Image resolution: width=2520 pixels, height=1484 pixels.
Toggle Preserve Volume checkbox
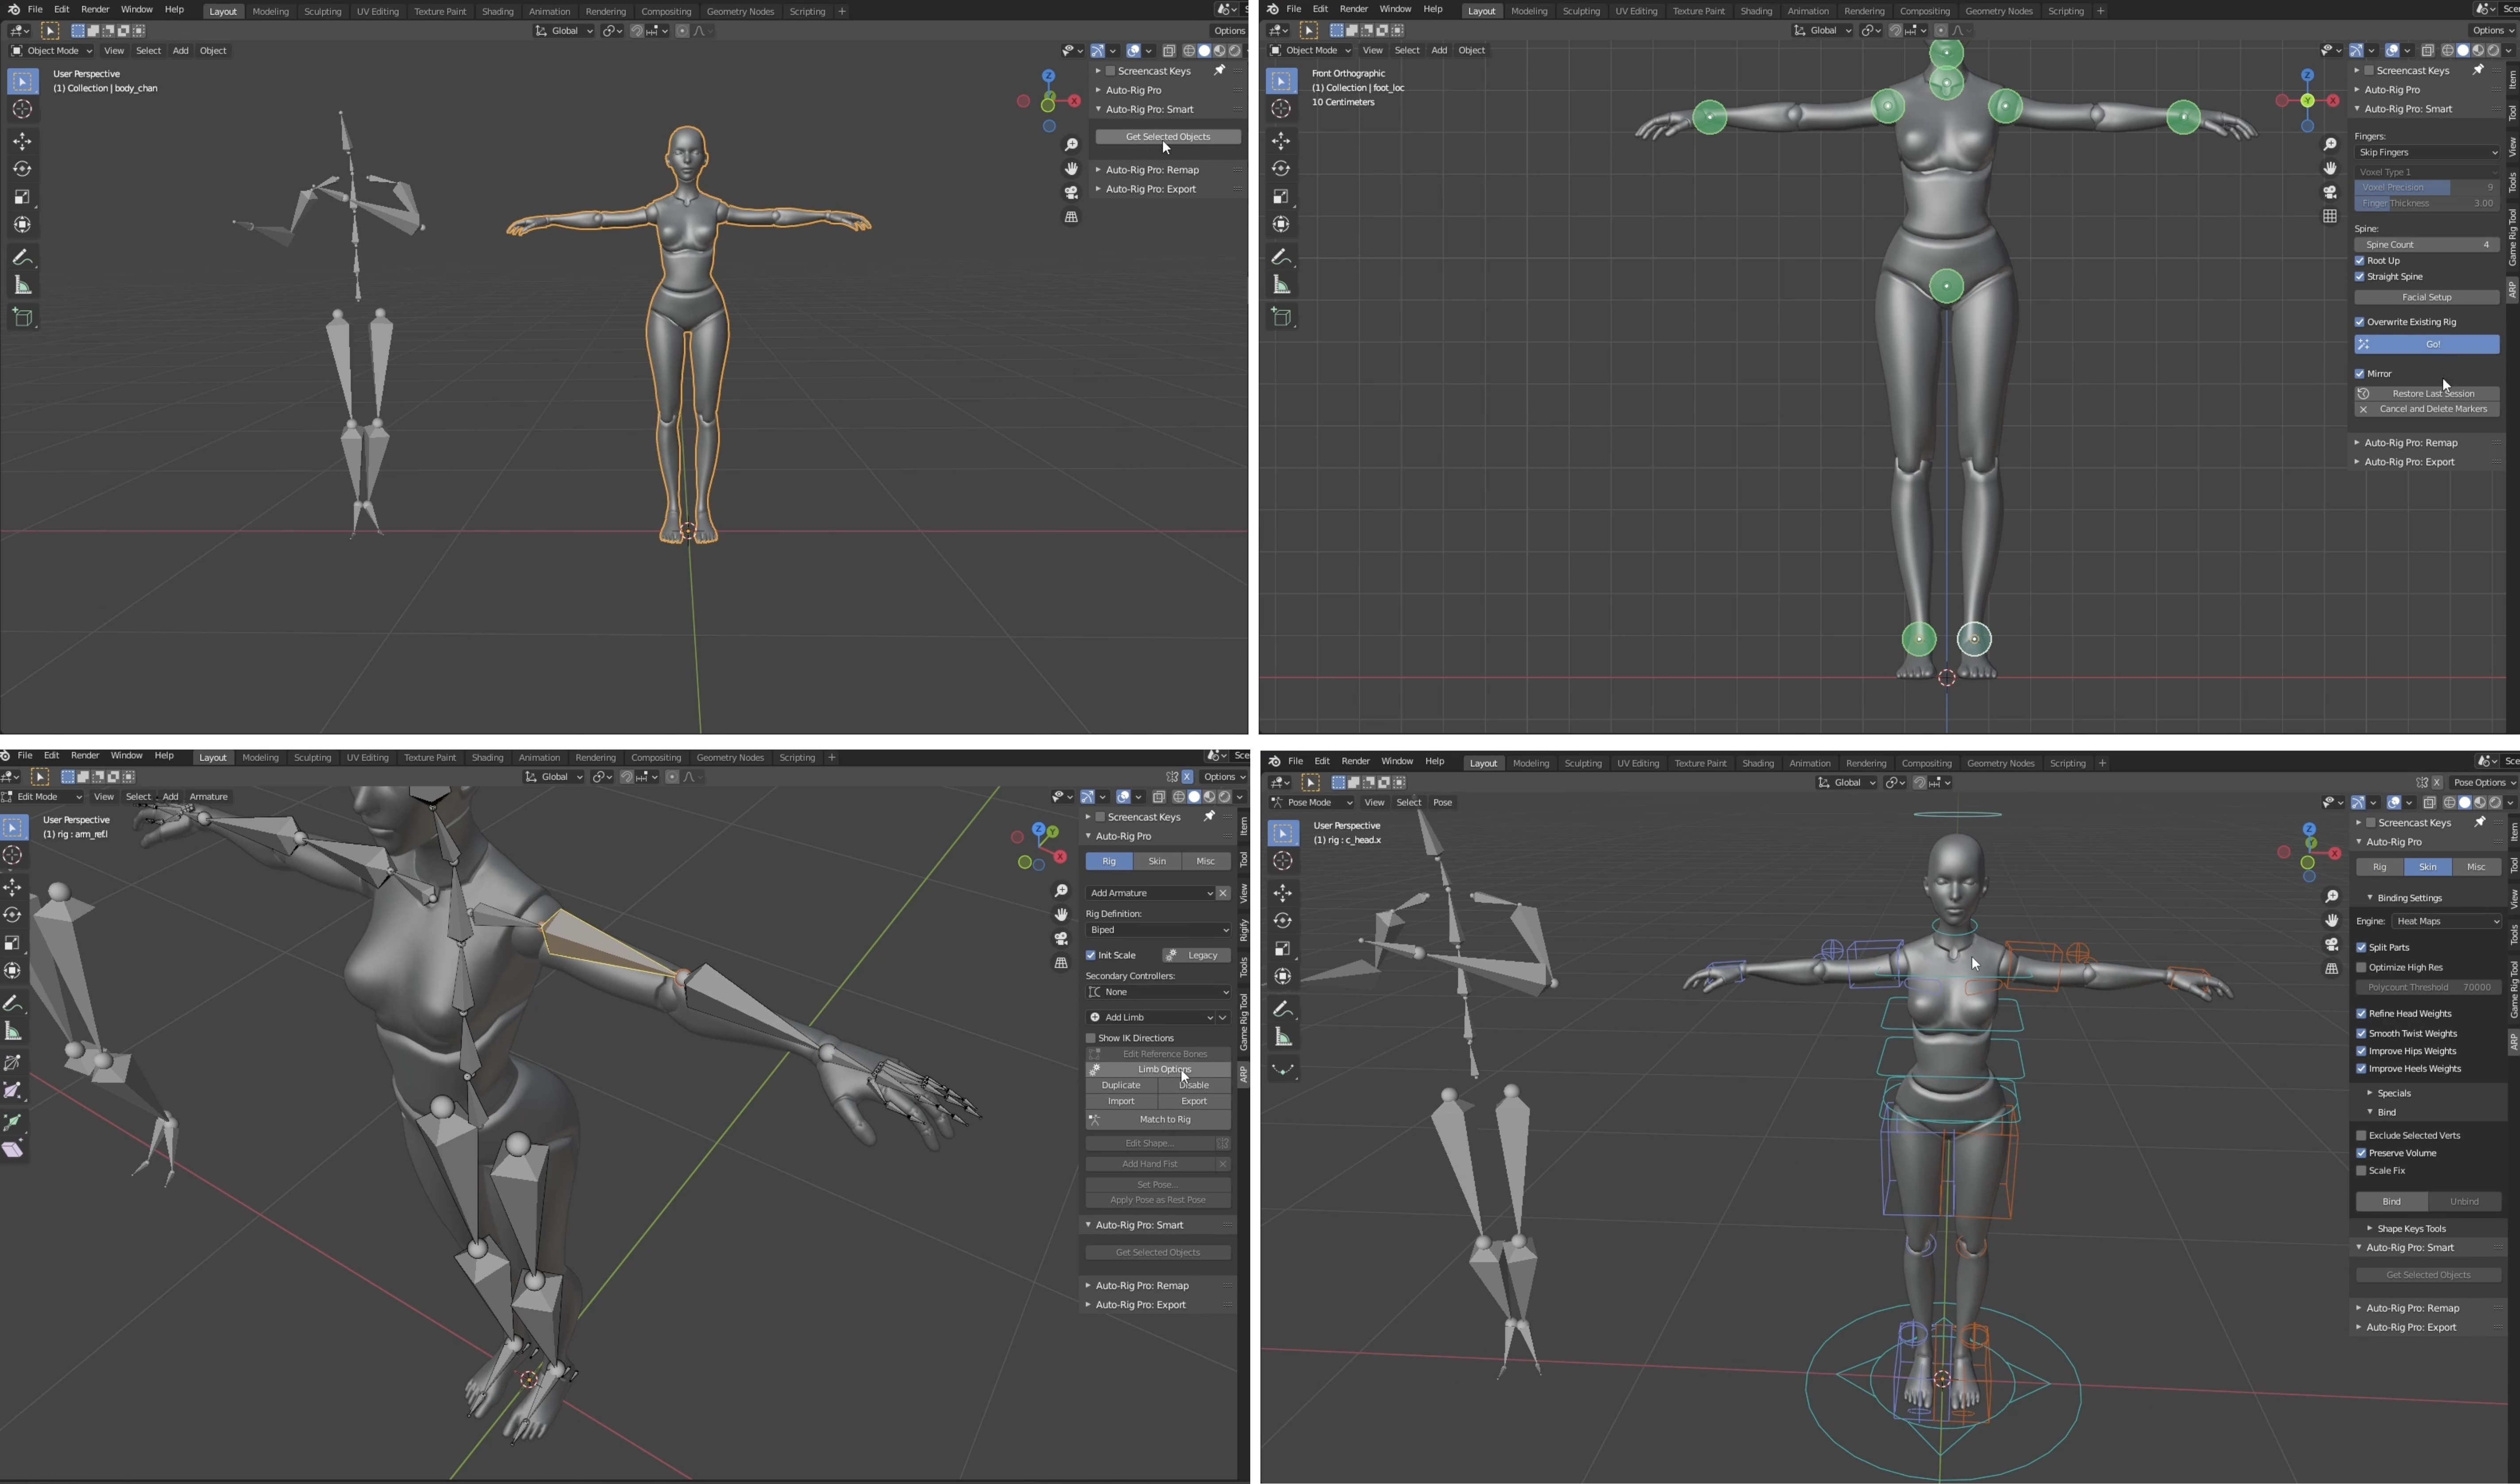pos(2362,1153)
